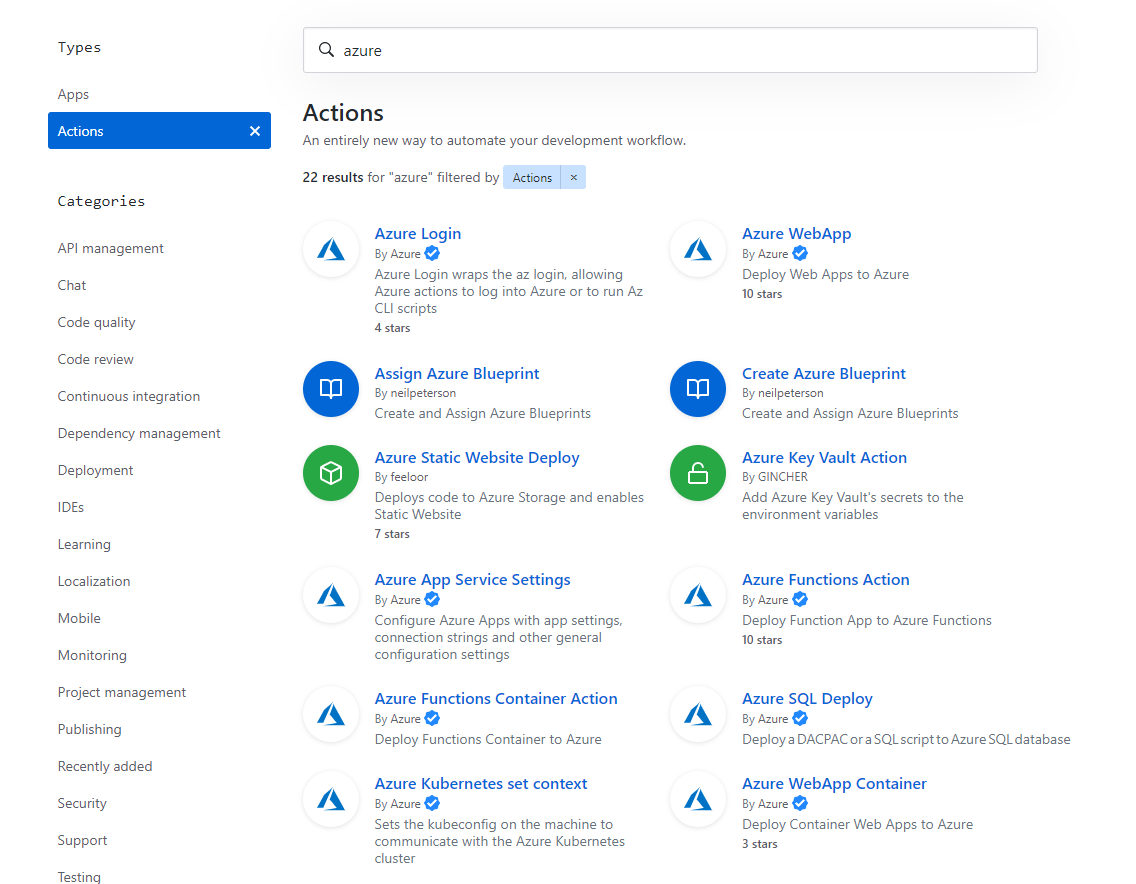
Task: Open the Assign Azure Blueprint book icon
Action: point(330,389)
